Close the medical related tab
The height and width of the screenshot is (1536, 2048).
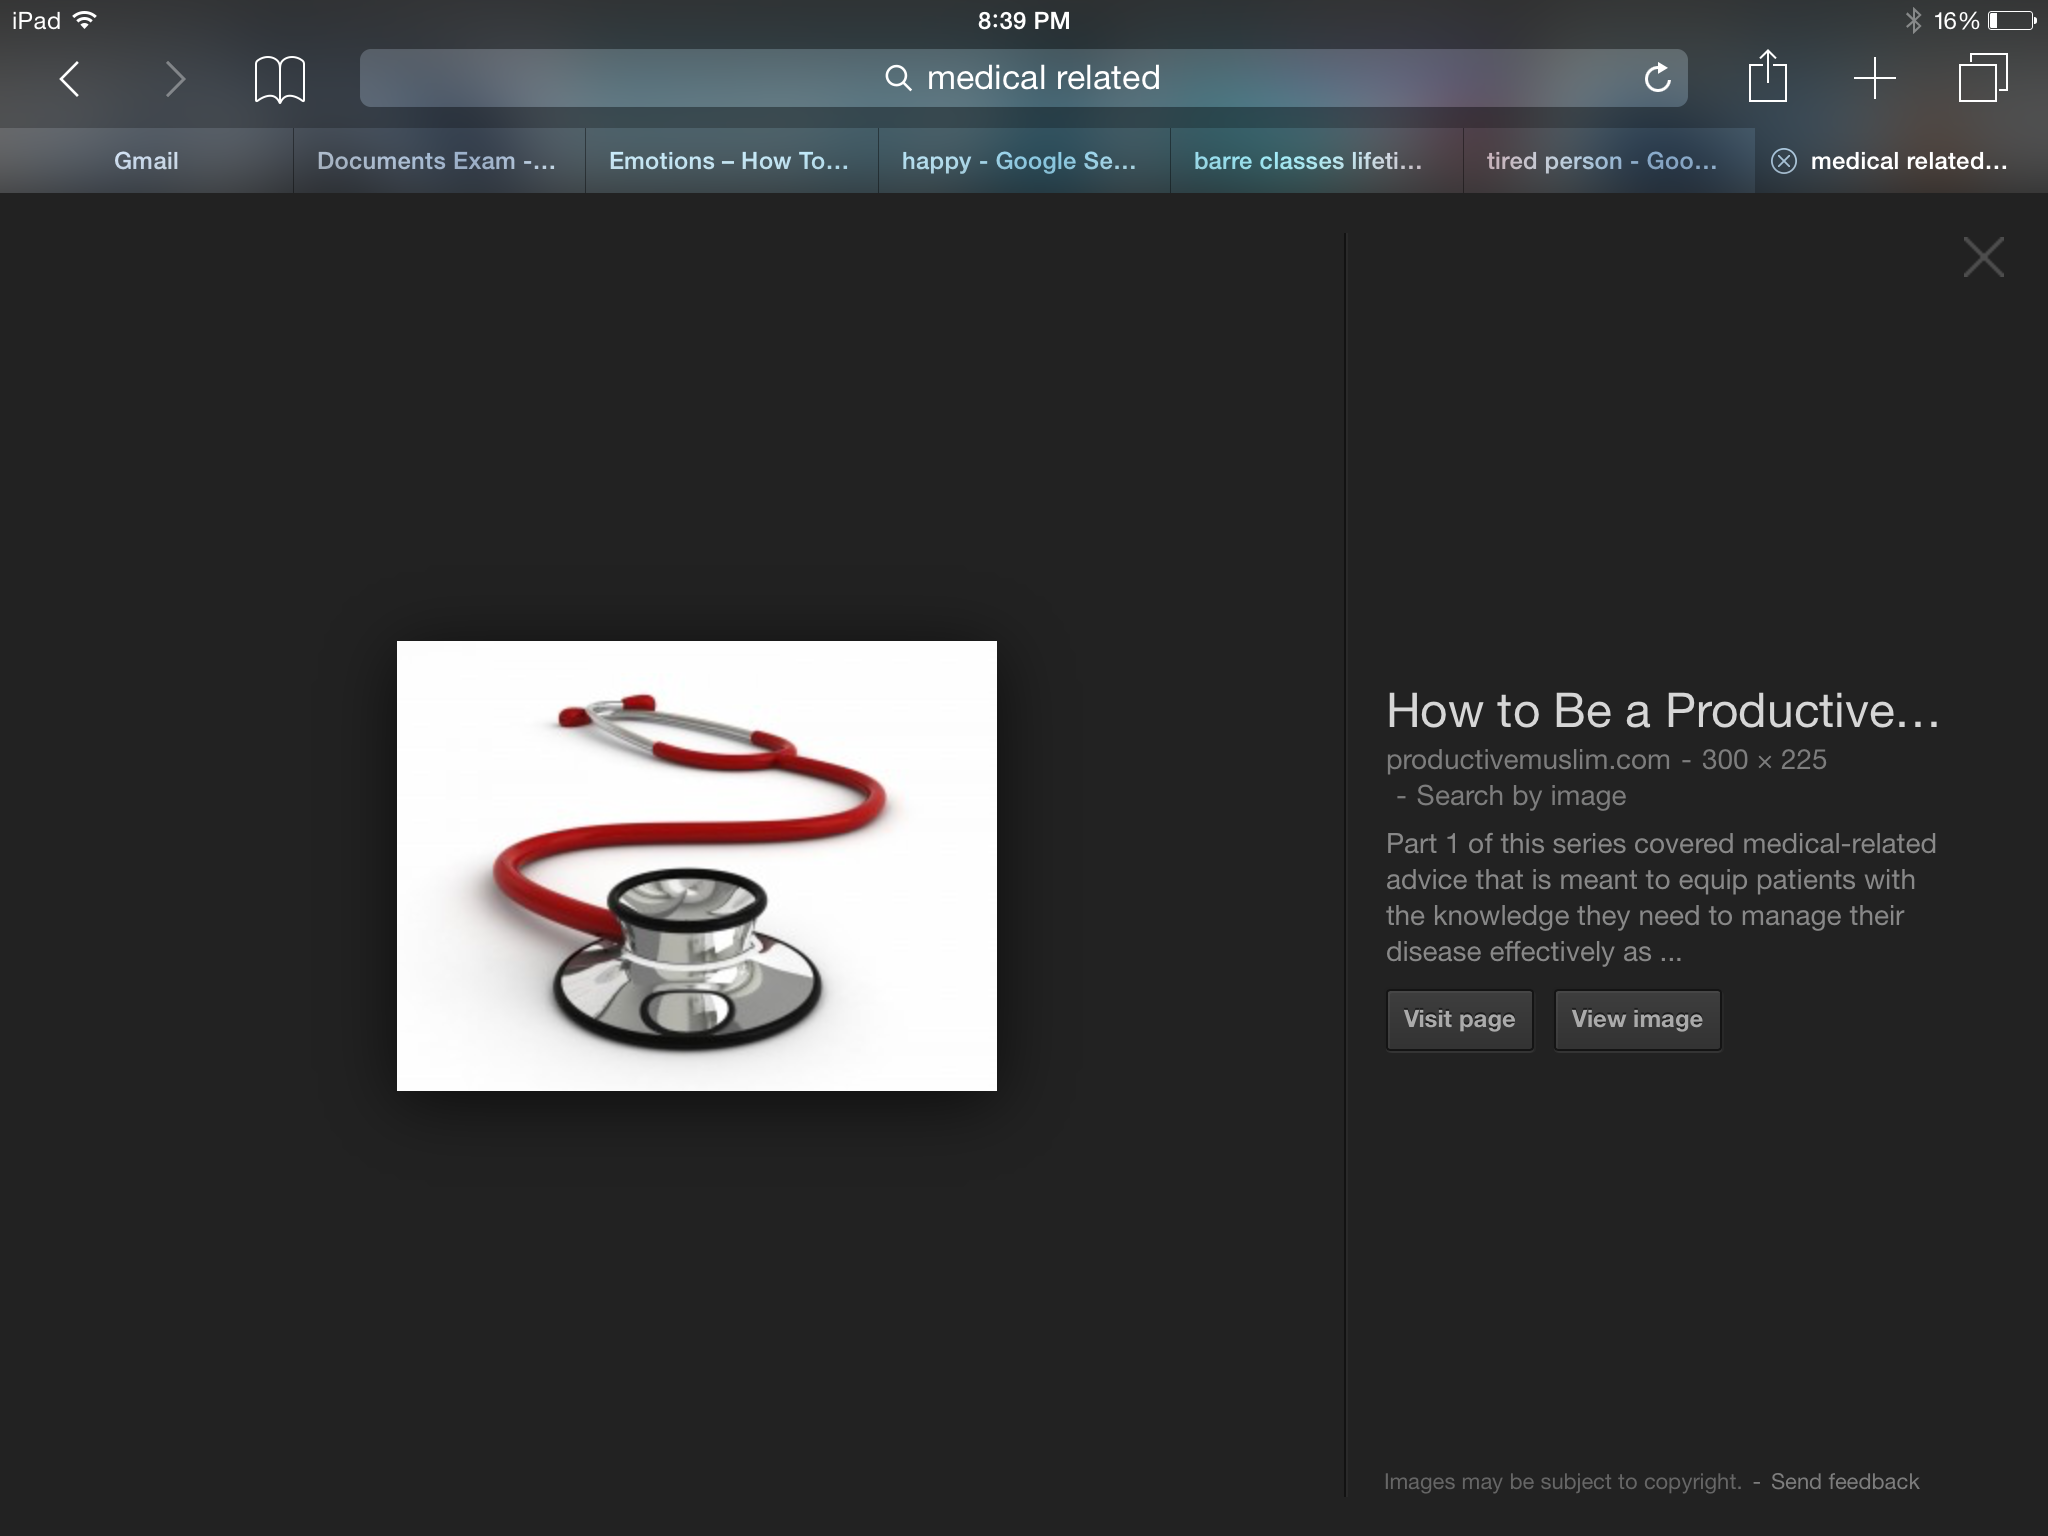click(x=1783, y=161)
